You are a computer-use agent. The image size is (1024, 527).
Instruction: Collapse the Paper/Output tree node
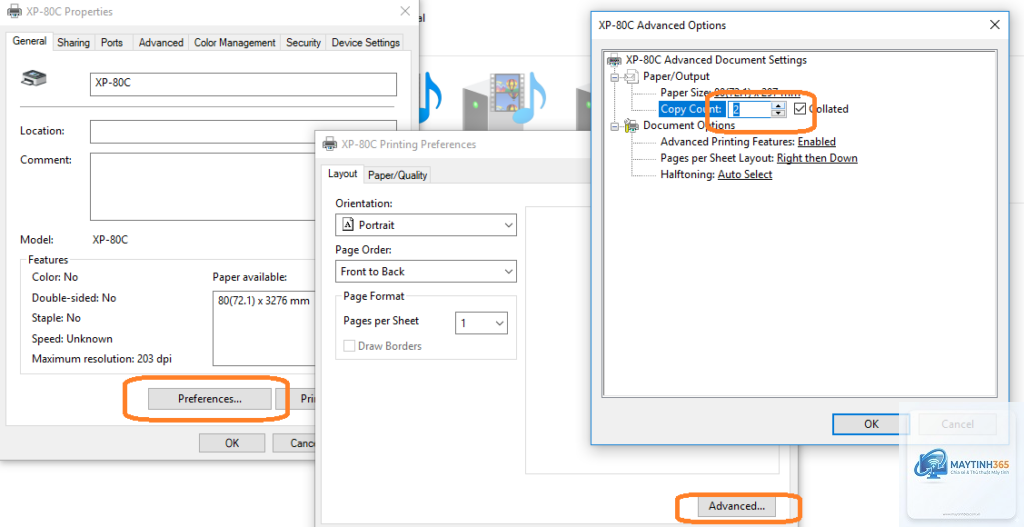click(x=614, y=77)
